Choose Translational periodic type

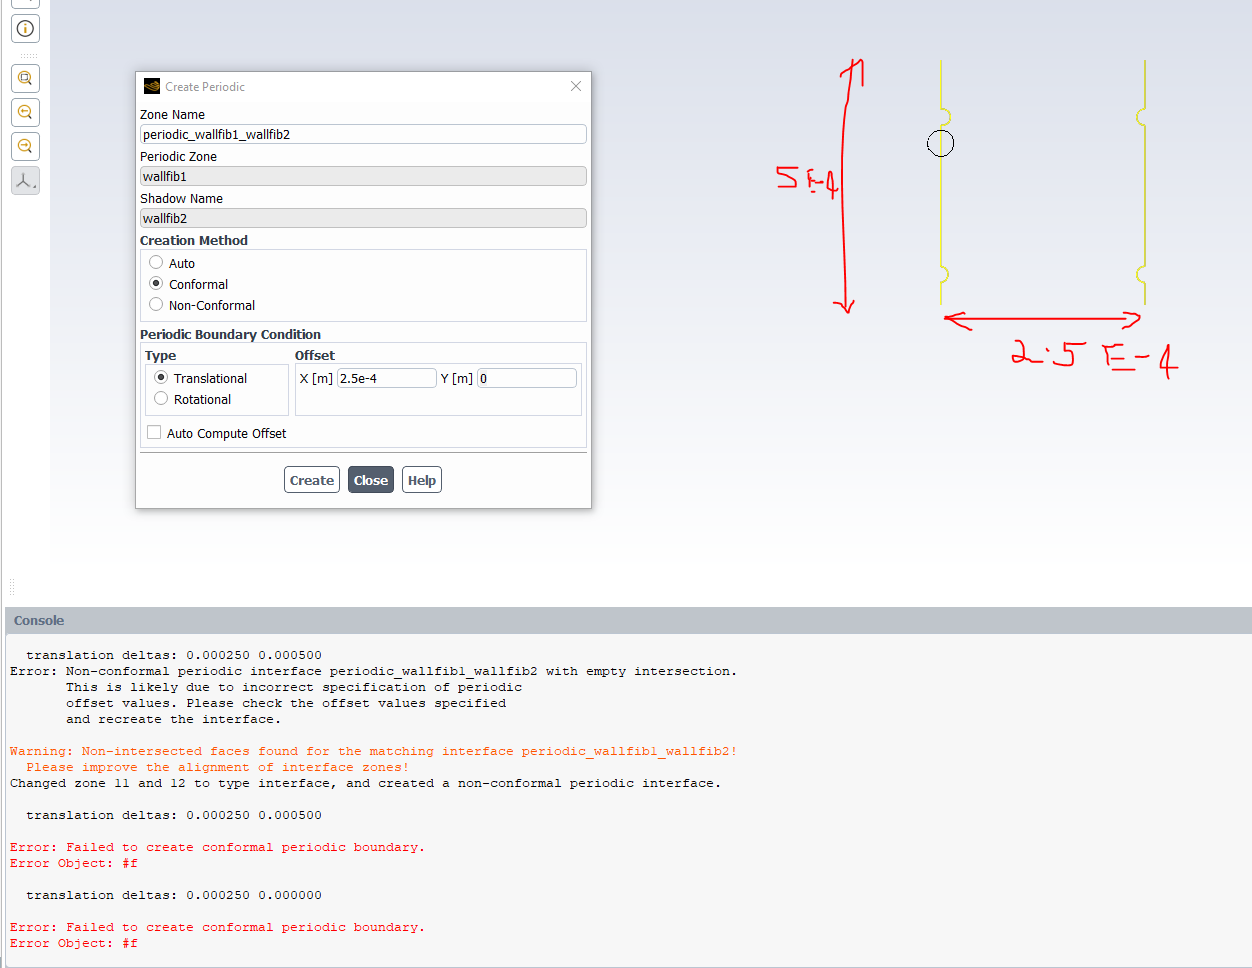click(x=161, y=378)
